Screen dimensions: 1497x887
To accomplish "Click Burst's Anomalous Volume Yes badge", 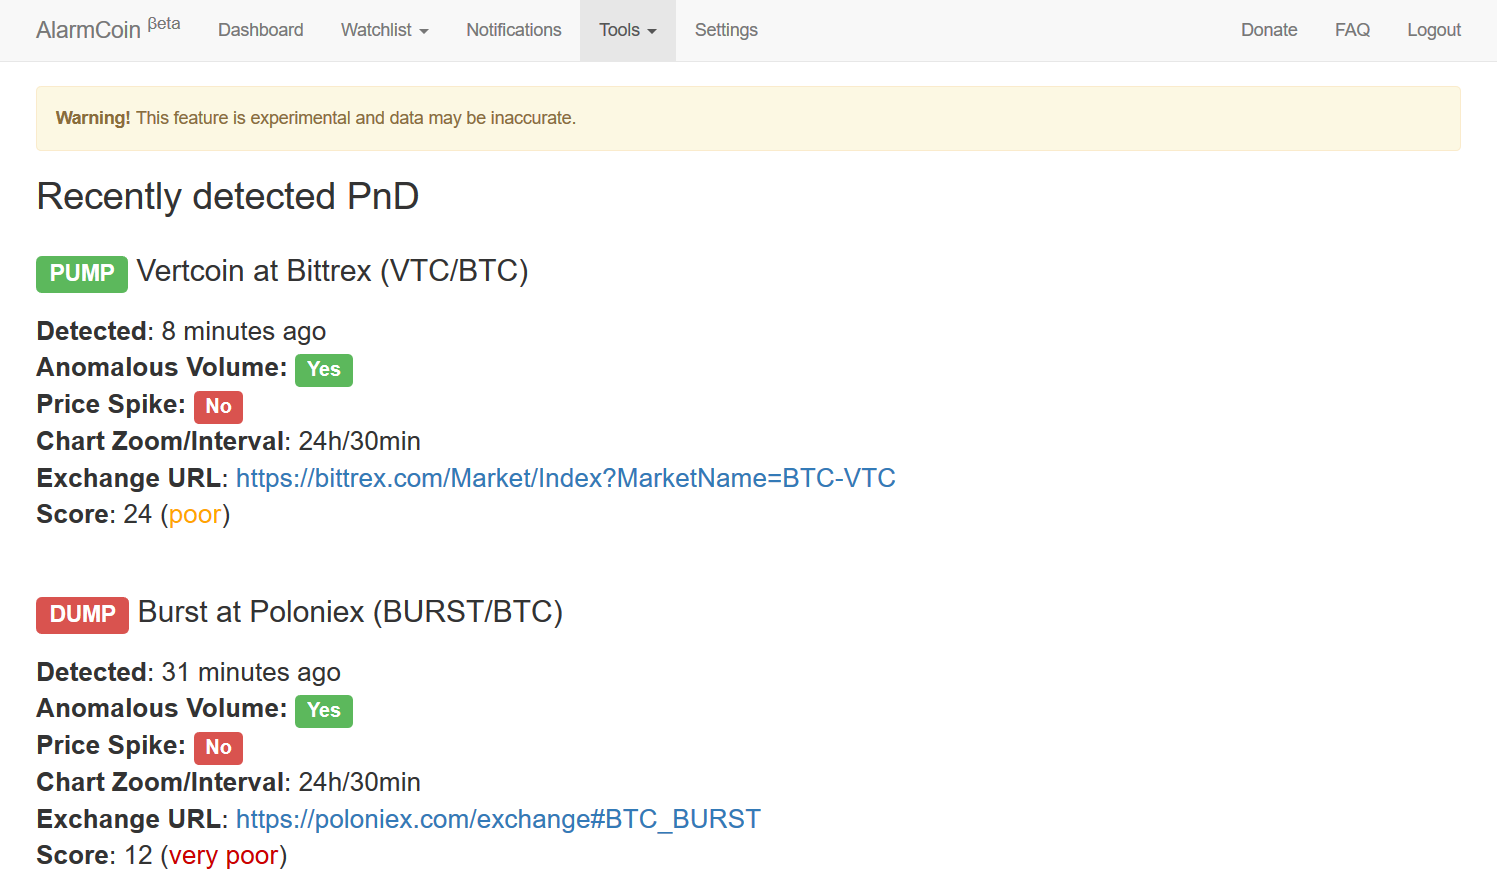I will [324, 710].
